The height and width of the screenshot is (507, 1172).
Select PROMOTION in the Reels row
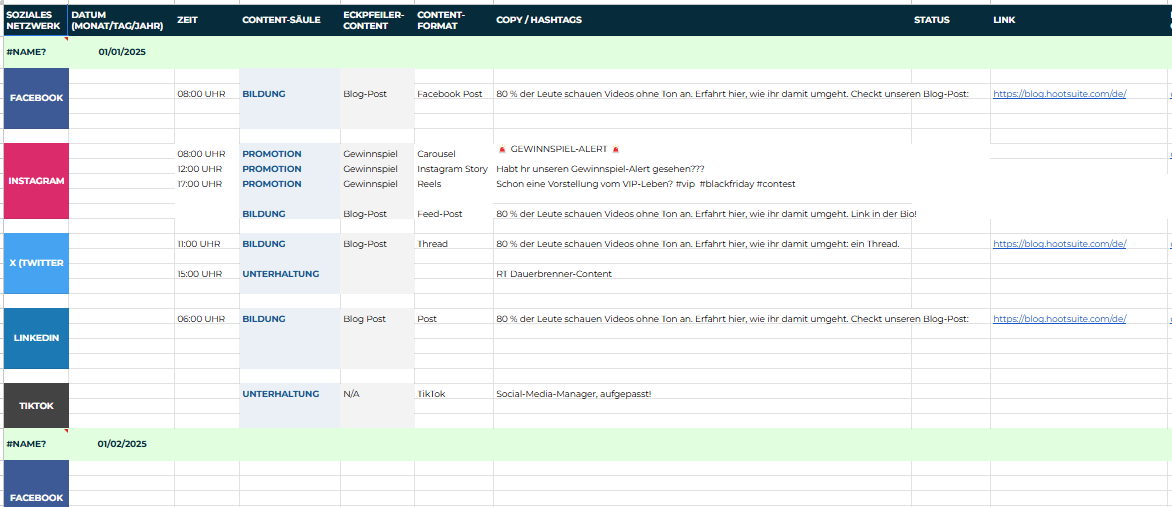pos(272,184)
